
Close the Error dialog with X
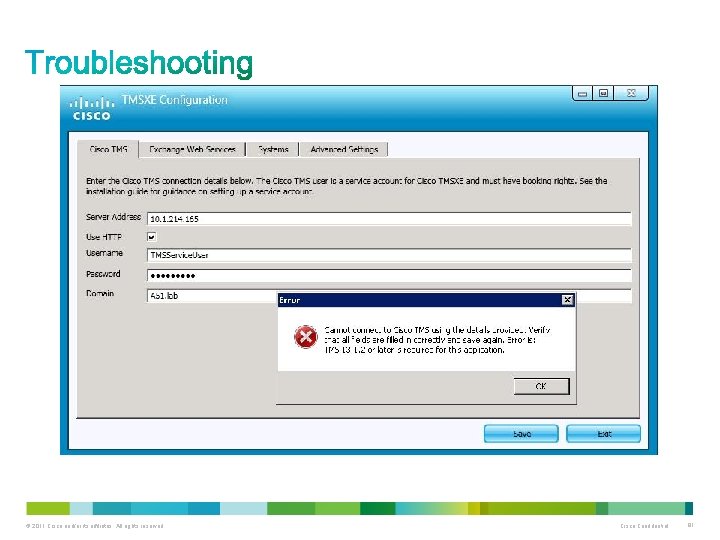tap(568, 300)
